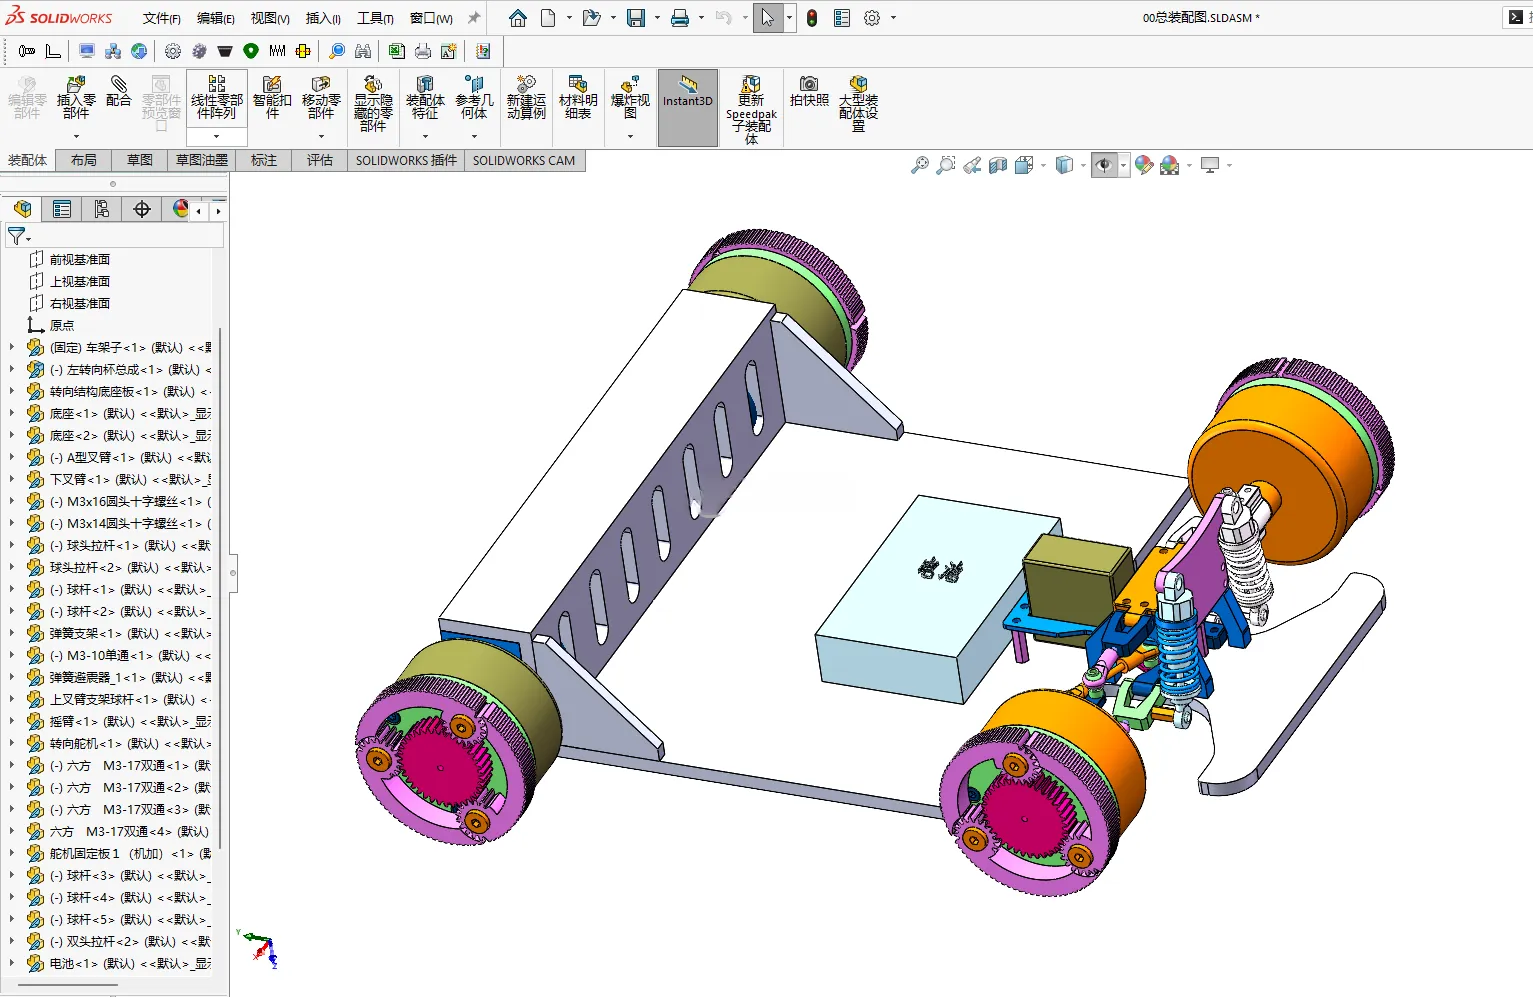
Task: Open the dropdown under 线性零部件阵列
Action: (x=217, y=136)
